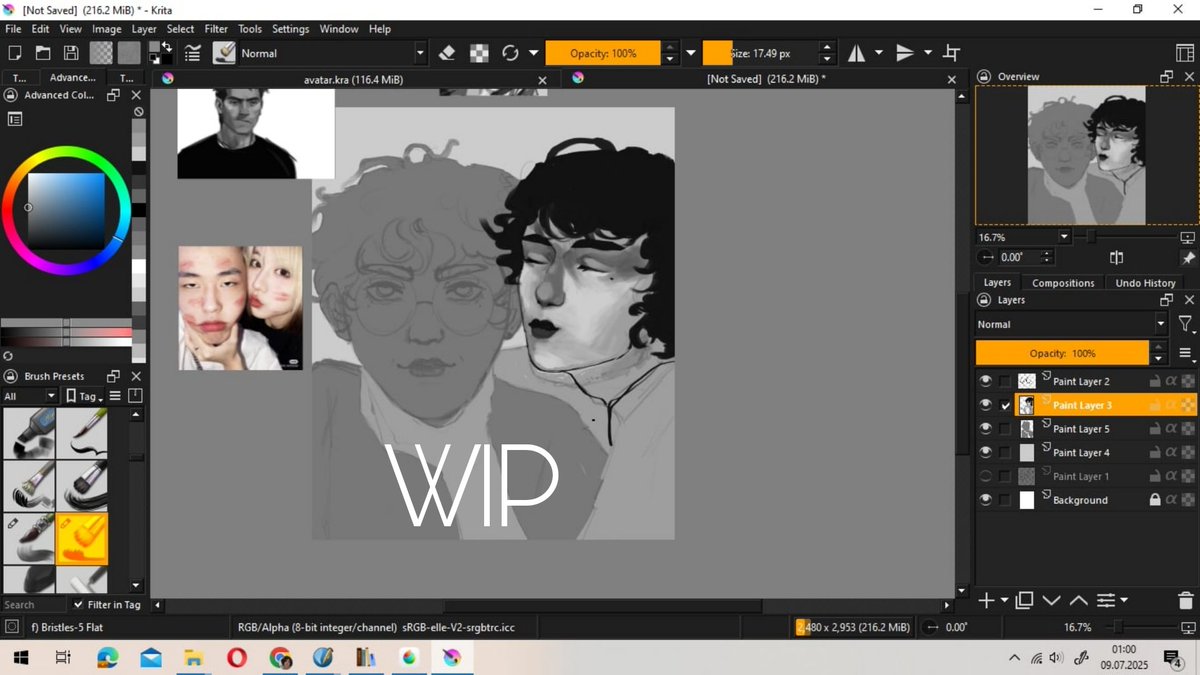Select the Advanced Color Selector docker tab
Screen dimensions: 1200x675
pyautogui.click(x=73, y=77)
